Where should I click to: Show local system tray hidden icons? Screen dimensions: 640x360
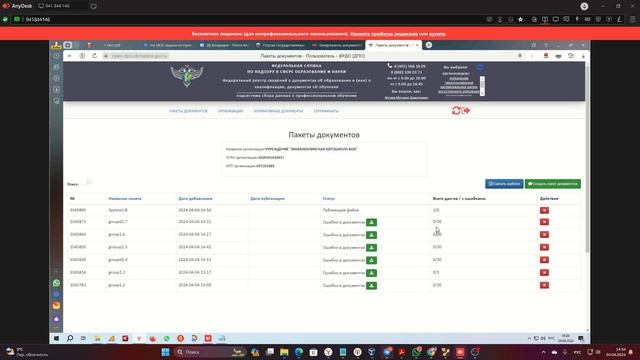[x=543, y=352]
